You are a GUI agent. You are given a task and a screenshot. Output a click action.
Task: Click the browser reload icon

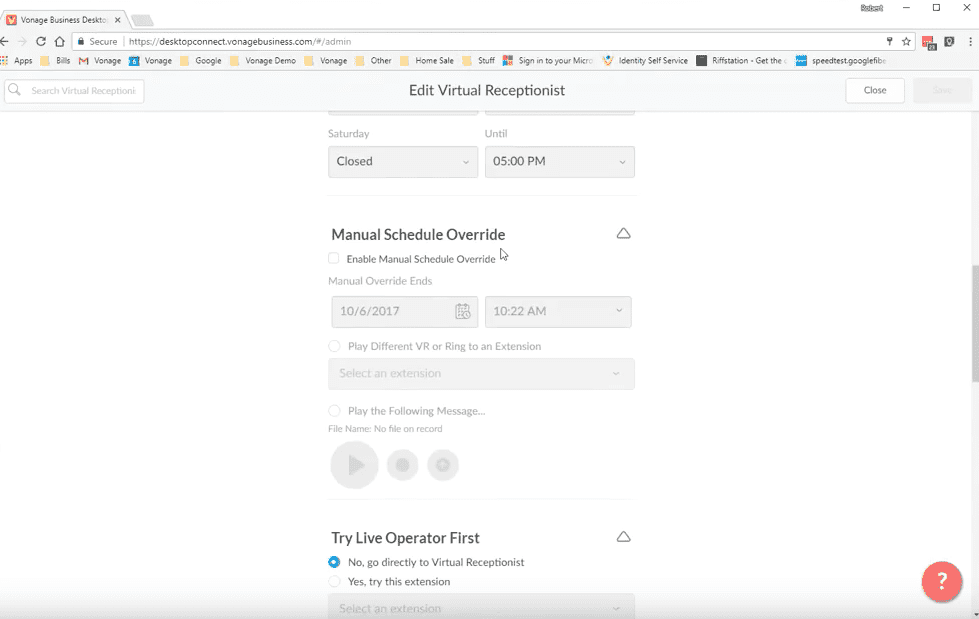41,42
